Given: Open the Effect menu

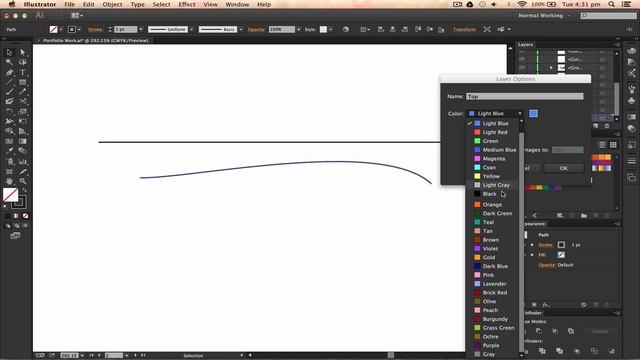Looking at the screenshot, I should (x=187, y=4).
